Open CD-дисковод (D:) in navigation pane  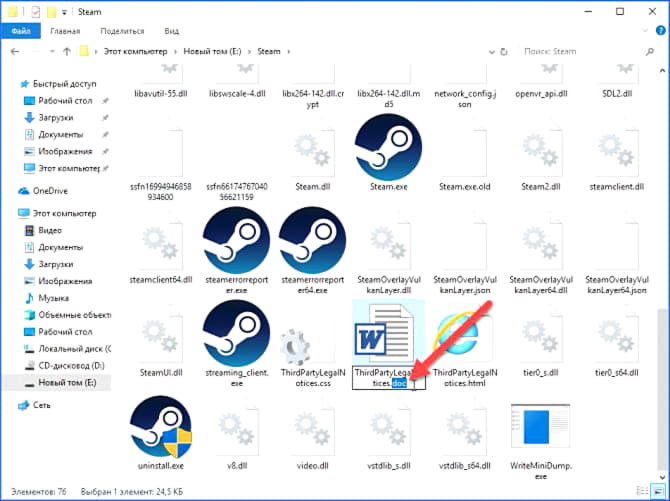point(71,365)
